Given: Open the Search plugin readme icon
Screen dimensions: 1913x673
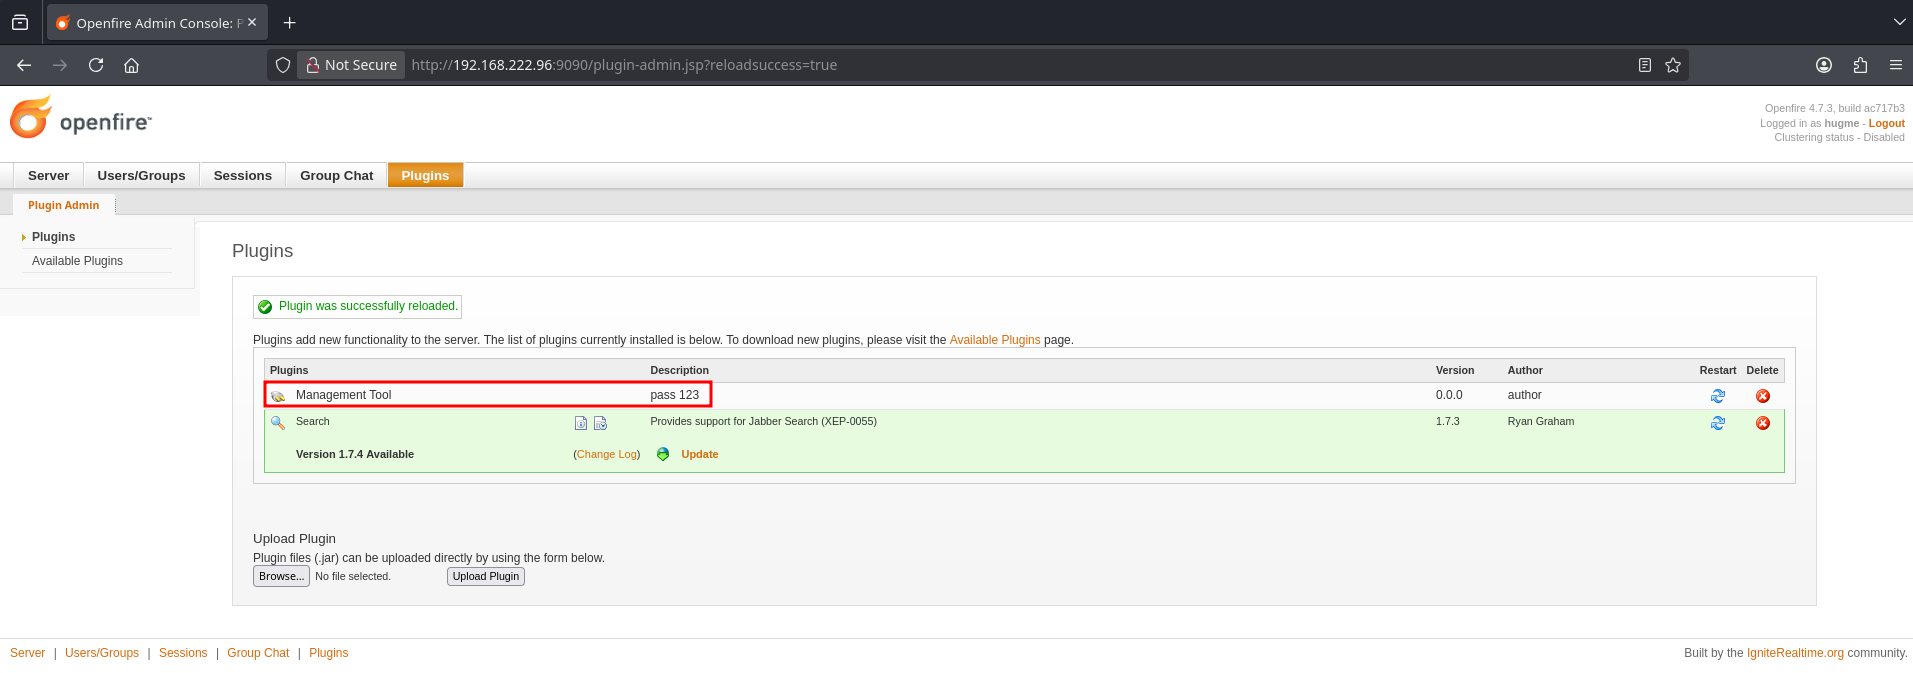Looking at the screenshot, I should (x=580, y=423).
